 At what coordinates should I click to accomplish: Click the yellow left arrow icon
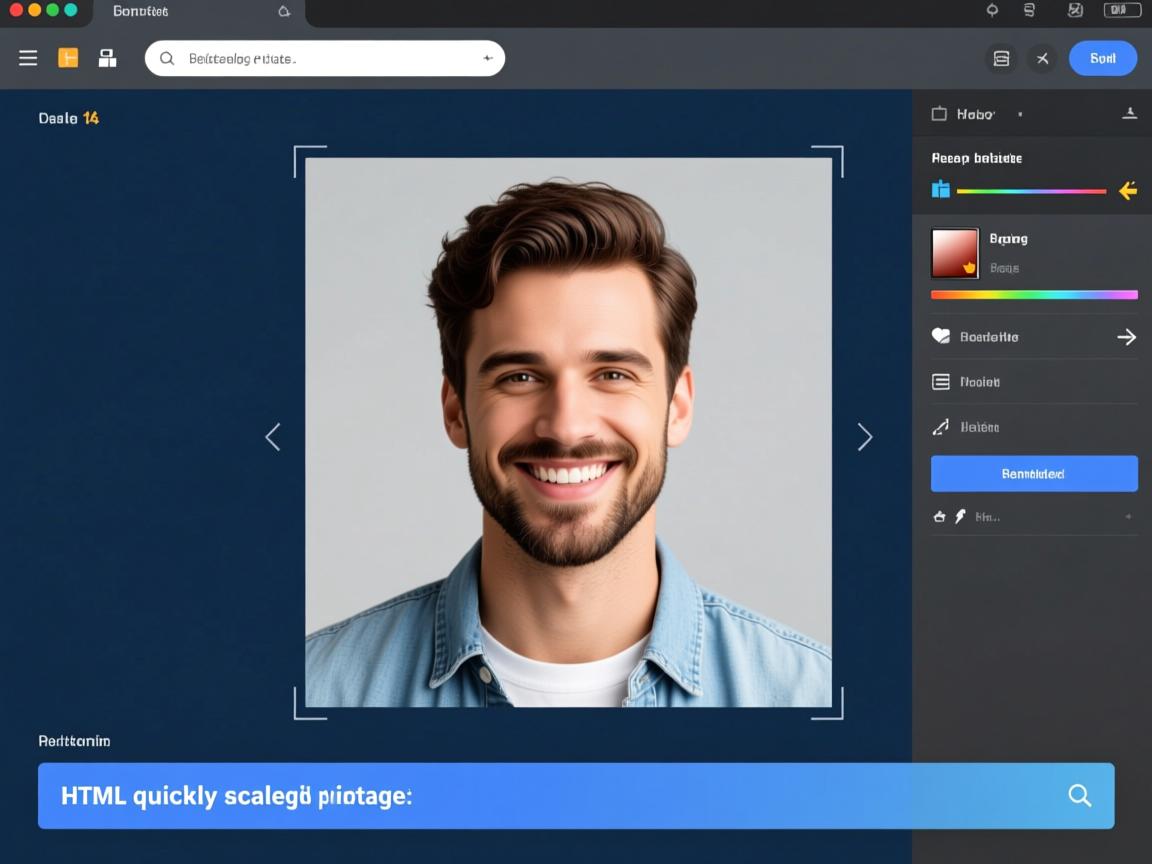tap(1127, 190)
